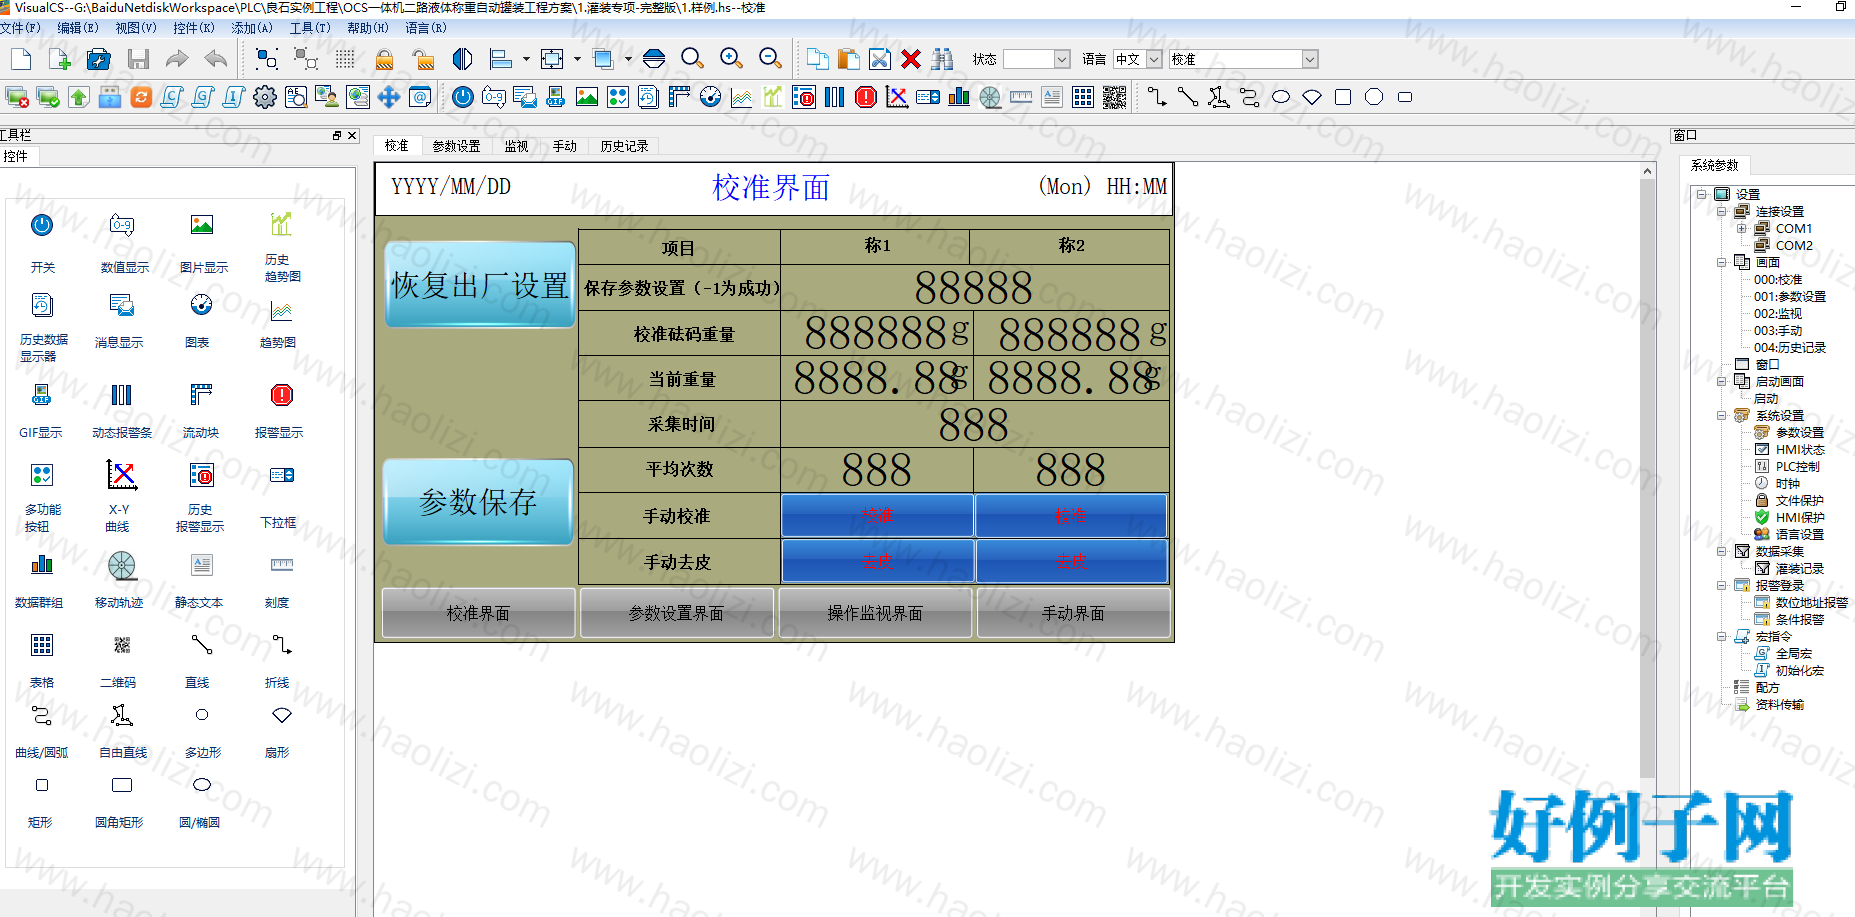Click the zoom in magnifier icon
The image size is (1855, 917).
pyautogui.click(x=731, y=59)
